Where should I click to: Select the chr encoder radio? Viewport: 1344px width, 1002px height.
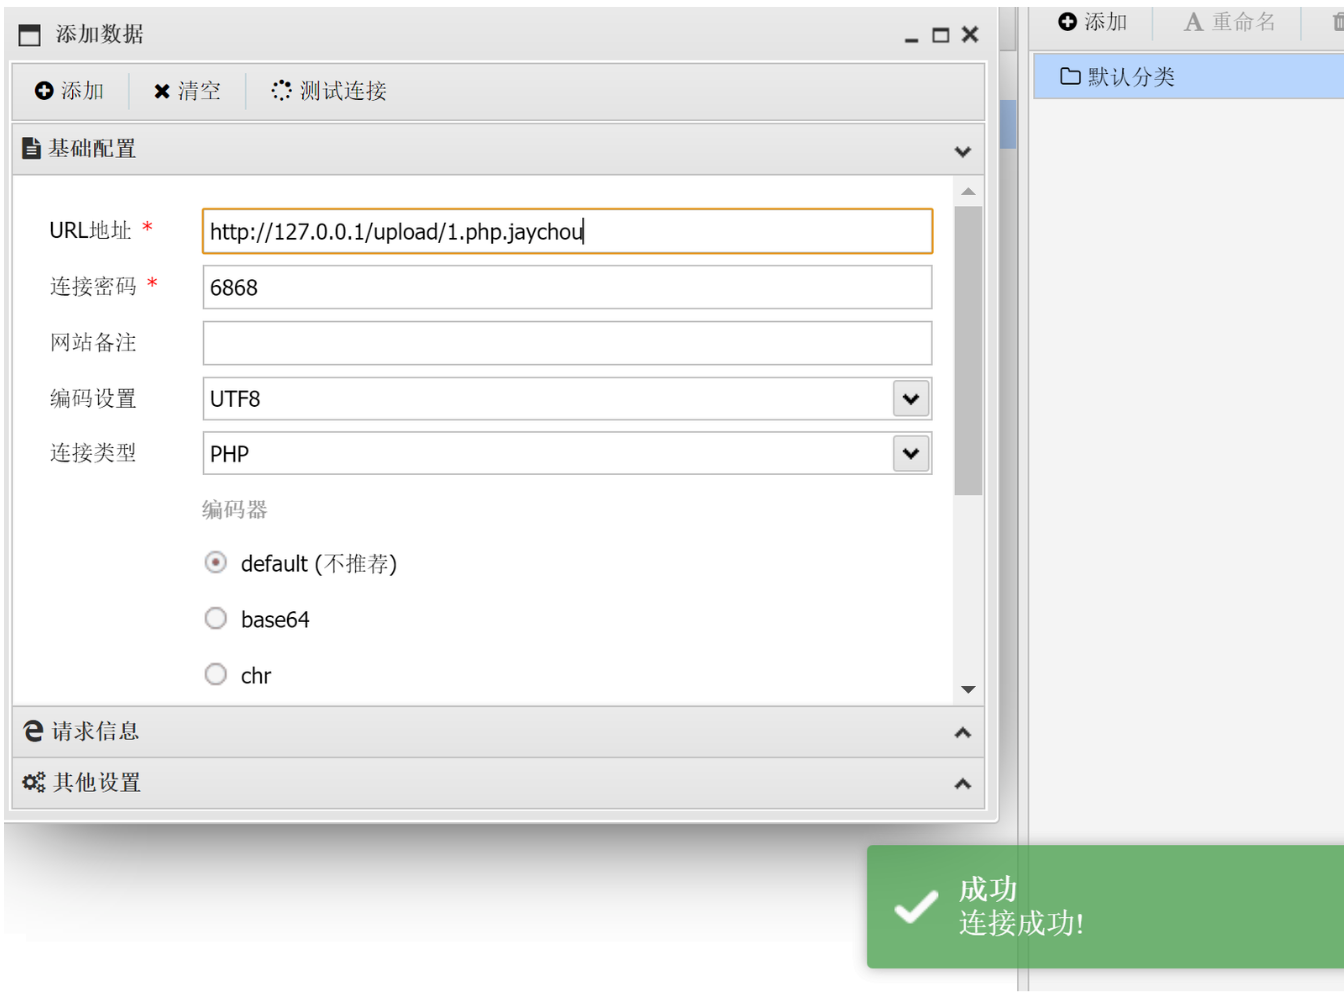pyautogui.click(x=215, y=675)
